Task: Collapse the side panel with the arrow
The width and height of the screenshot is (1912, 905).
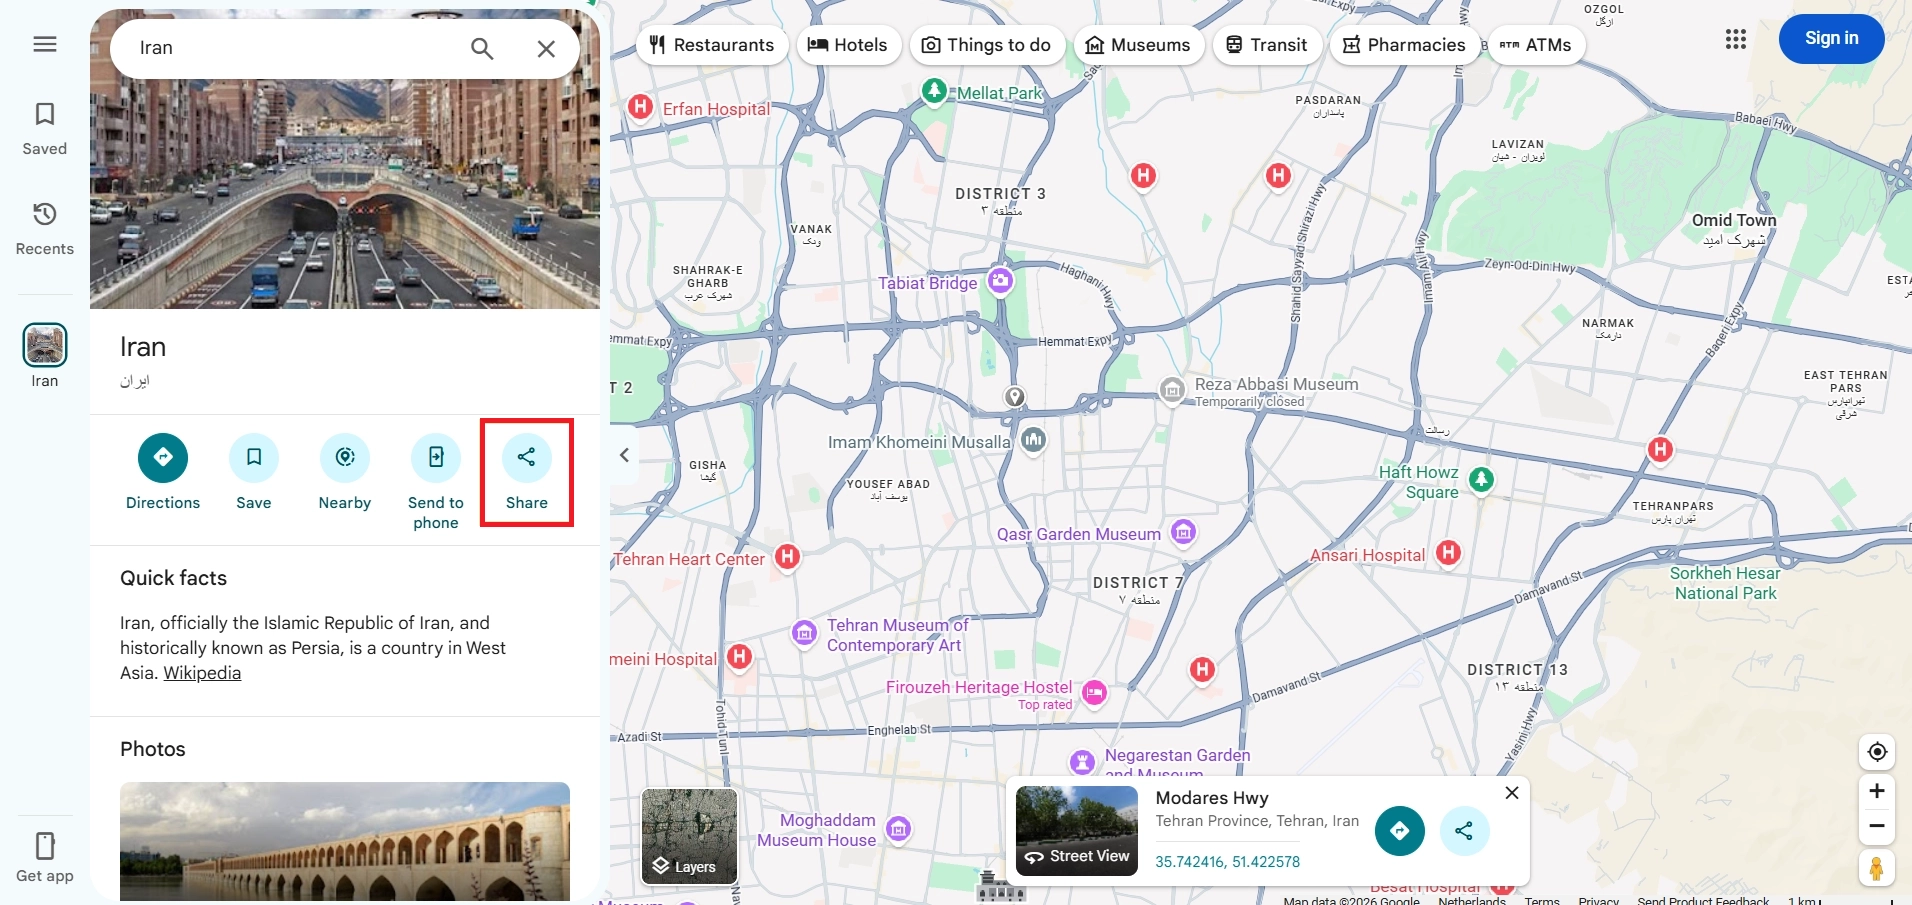Action: 624,455
